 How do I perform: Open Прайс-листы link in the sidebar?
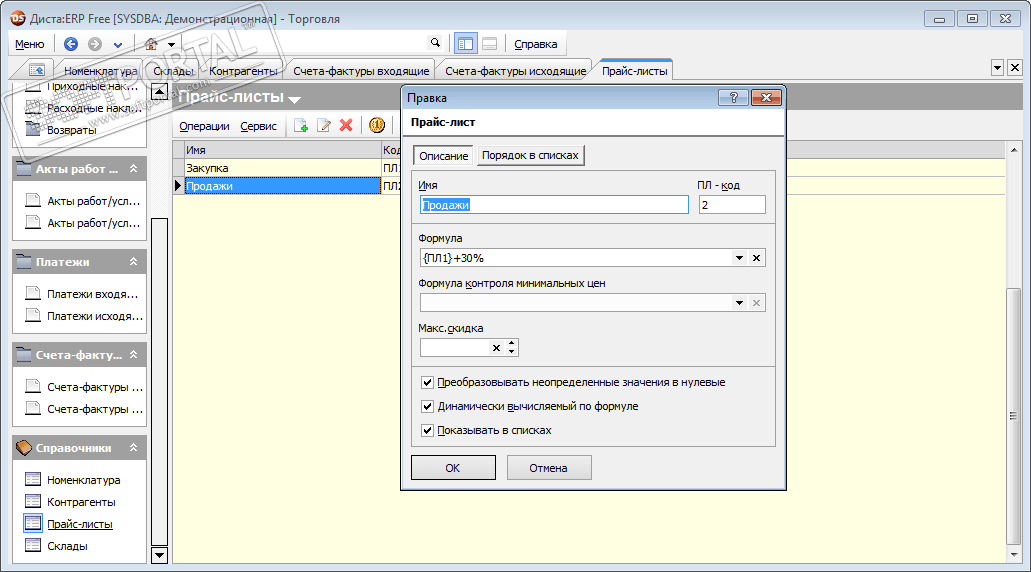[x=80, y=524]
